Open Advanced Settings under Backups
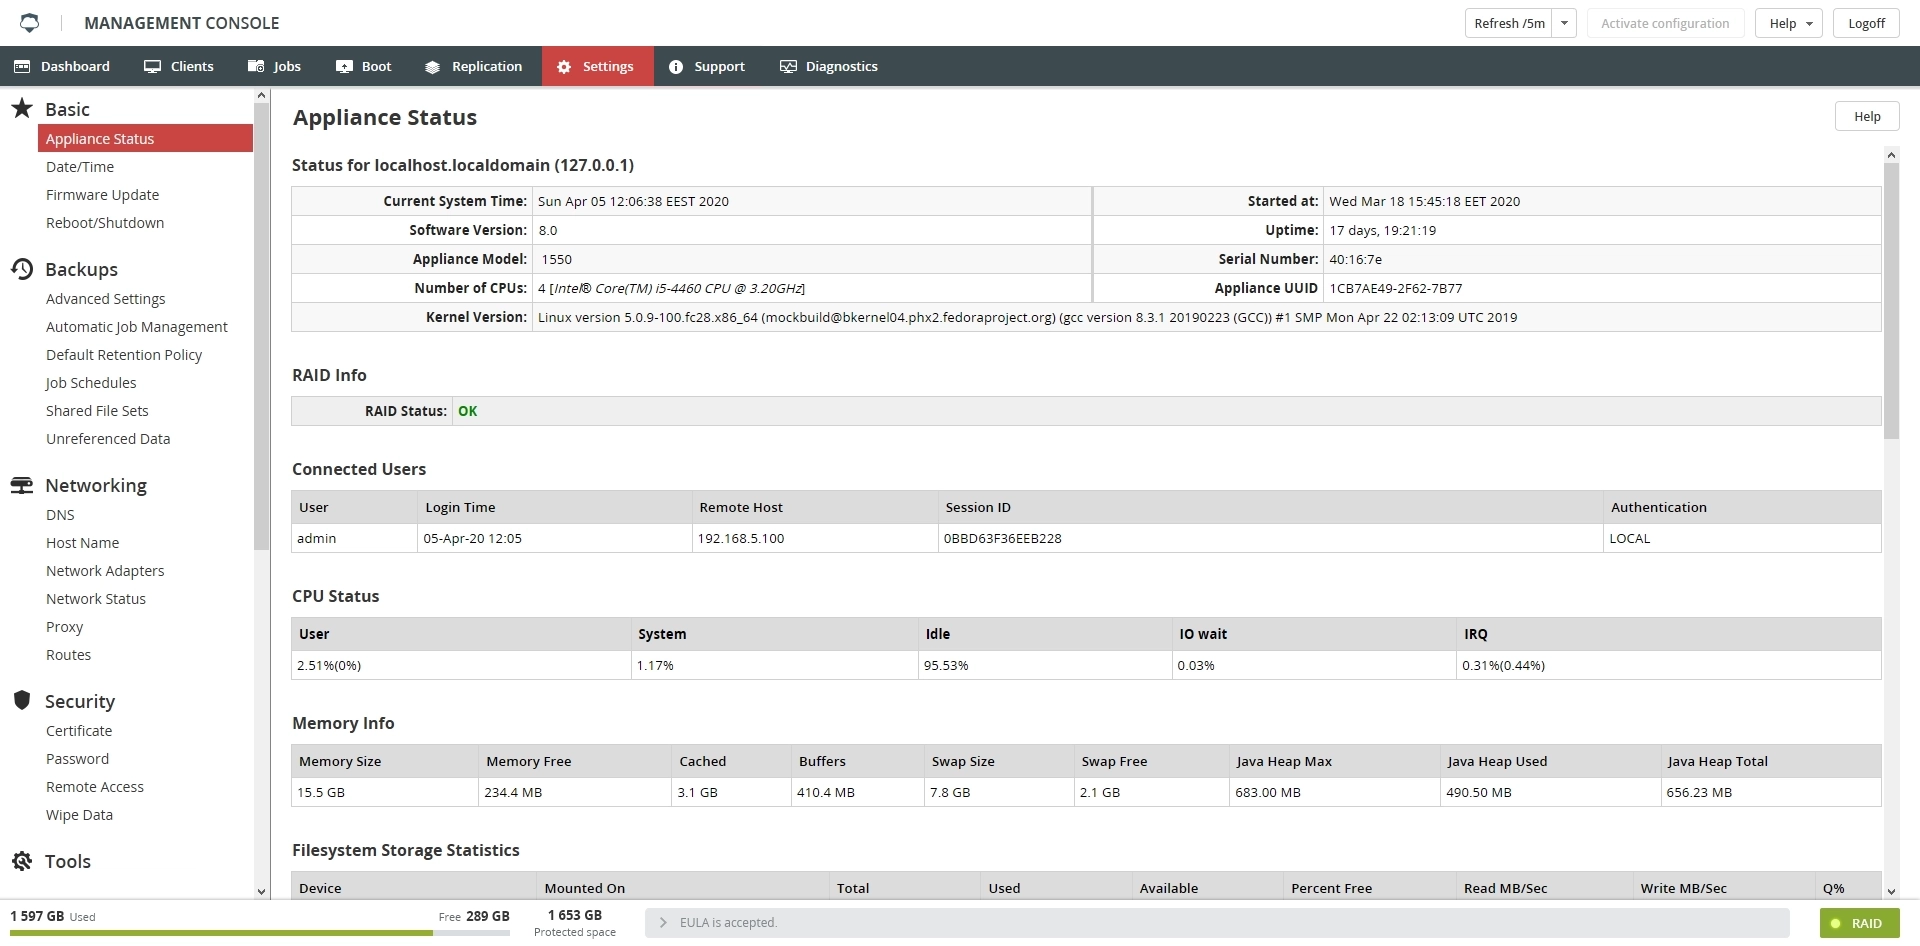Image resolution: width=1920 pixels, height=946 pixels. pyautogui.click(x=105, y=299)
